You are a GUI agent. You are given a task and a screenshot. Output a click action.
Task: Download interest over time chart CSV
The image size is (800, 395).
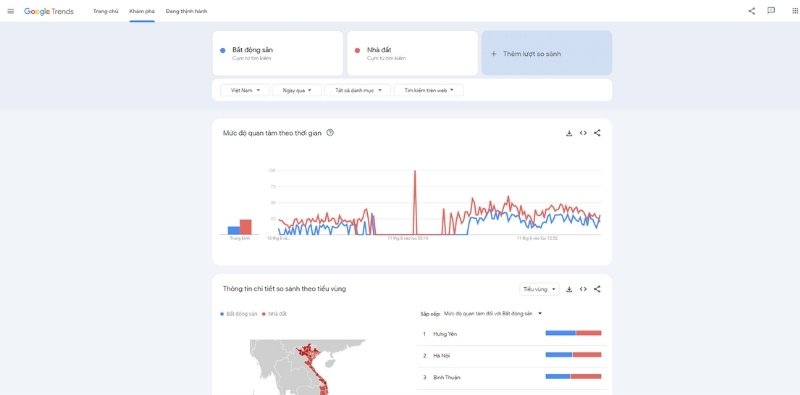569,133
